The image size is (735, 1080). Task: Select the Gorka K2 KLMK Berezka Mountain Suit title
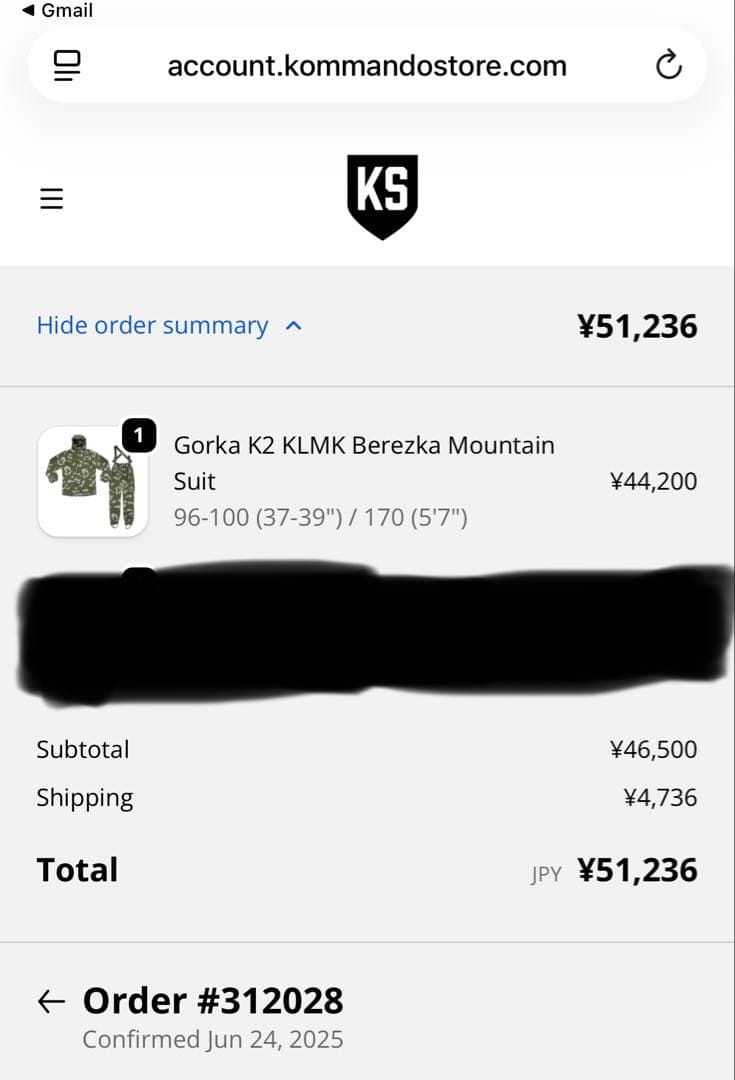click(x=364, y=462)
